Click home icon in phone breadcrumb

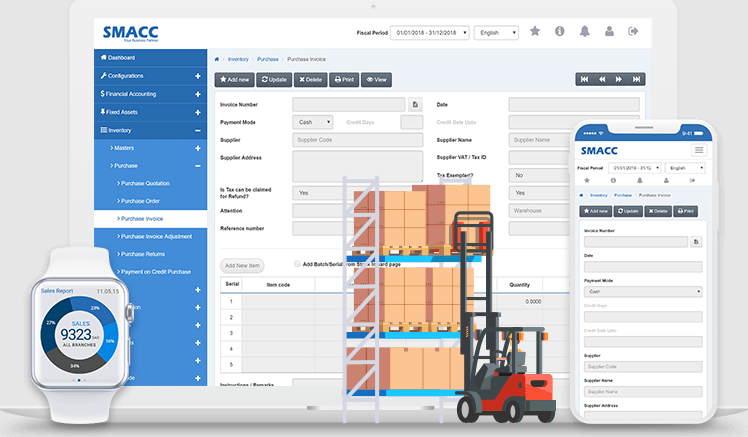(581, 195)
